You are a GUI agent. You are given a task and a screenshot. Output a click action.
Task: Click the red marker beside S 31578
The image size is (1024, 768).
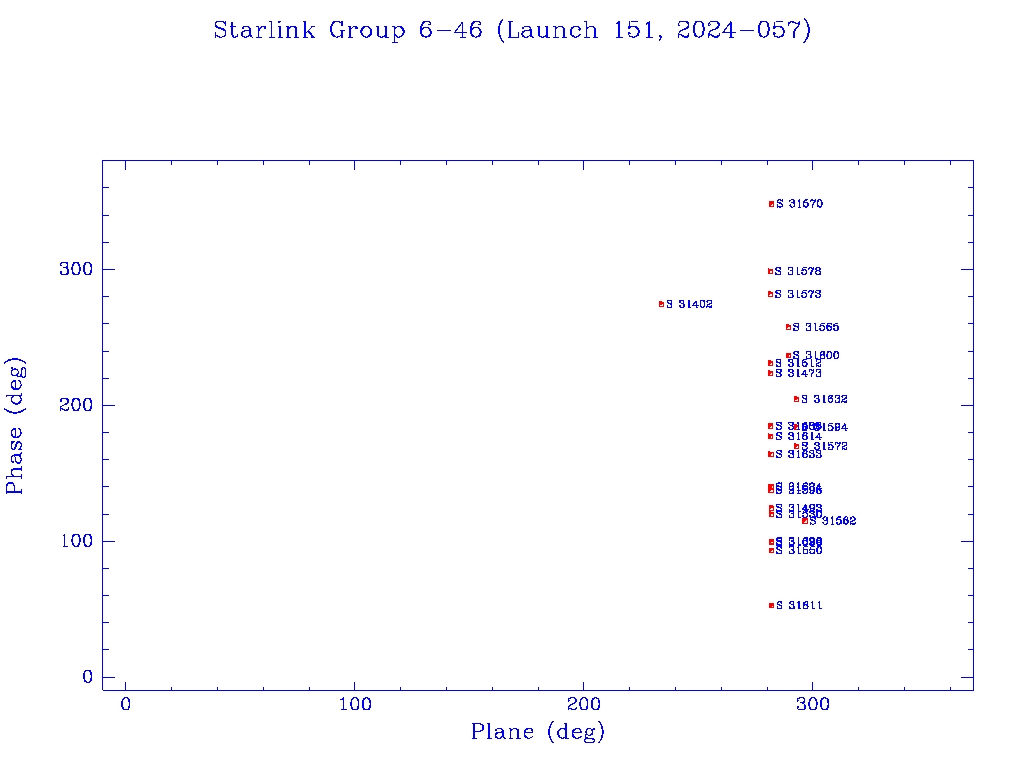pos(770,271)
